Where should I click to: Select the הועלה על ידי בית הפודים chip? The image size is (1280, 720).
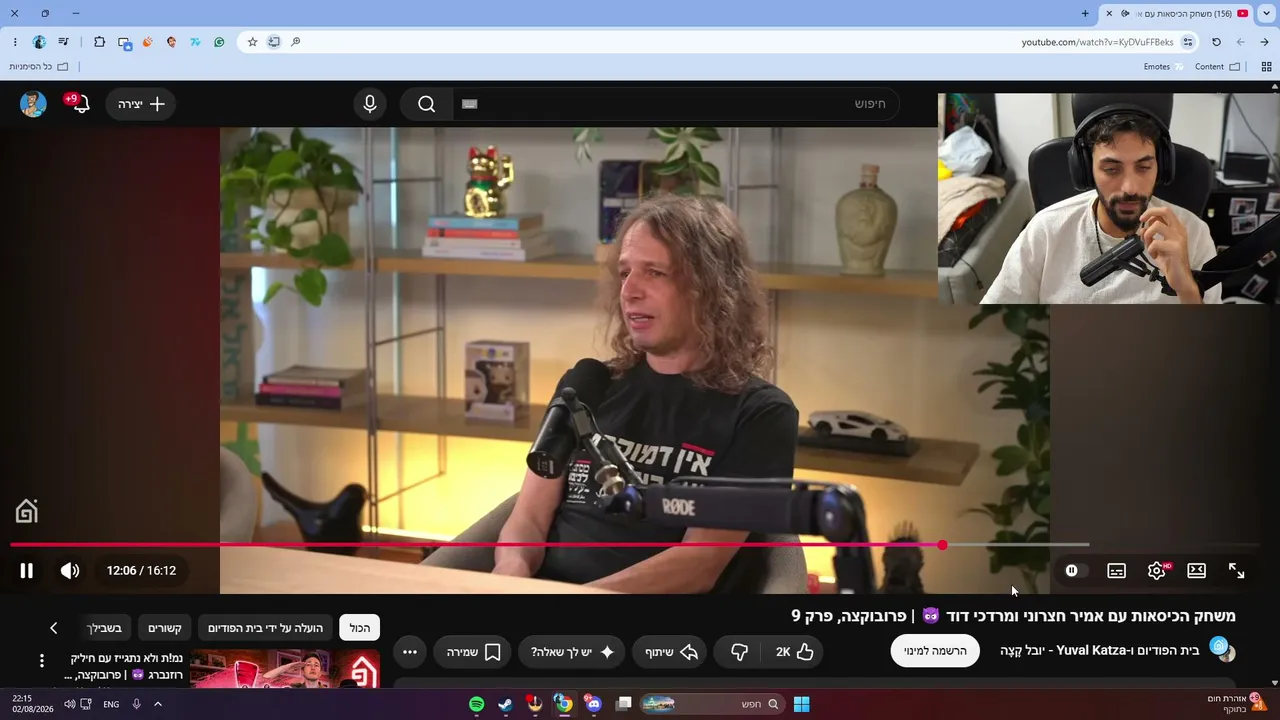point(265,628)
